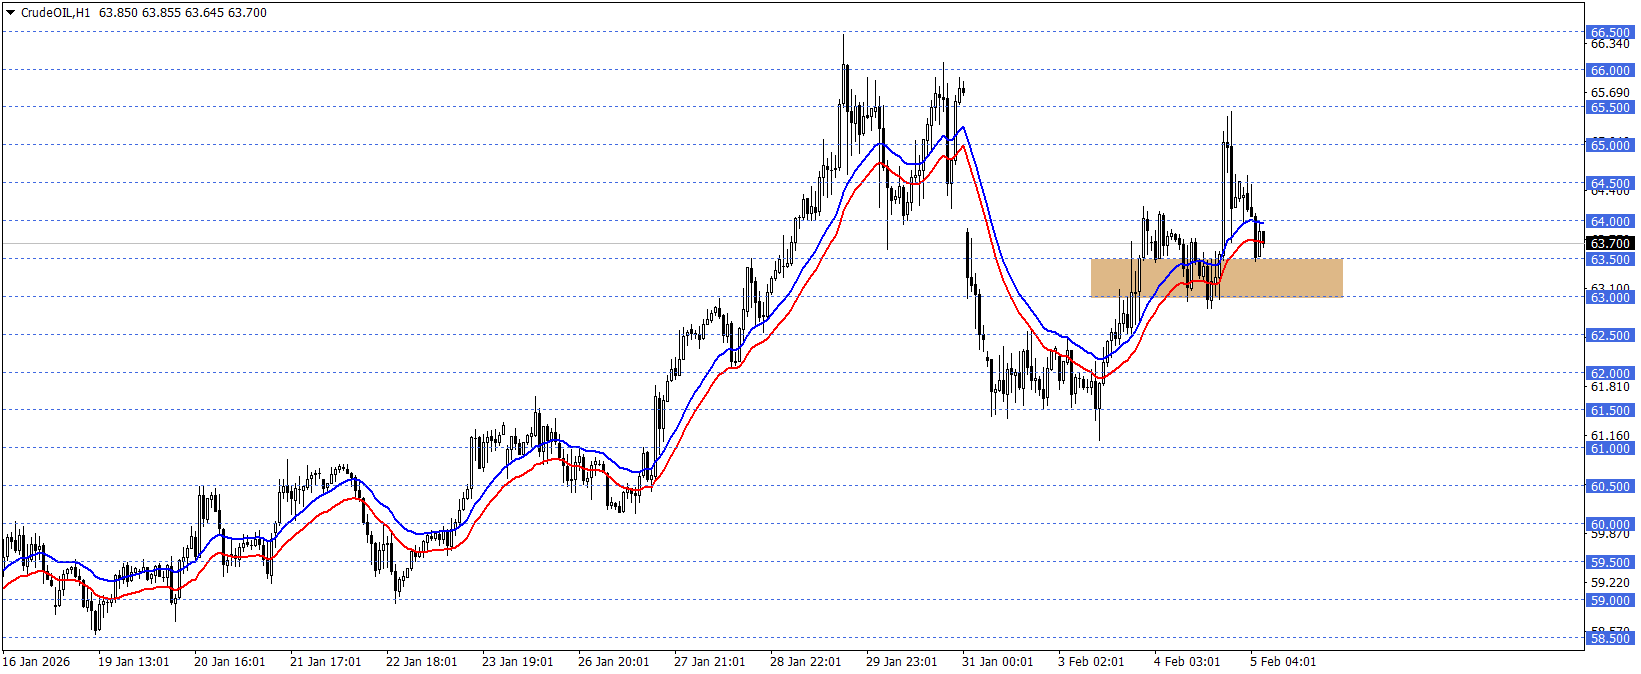
Task: Click the 62.000 price level label
Action: point(1610,373)
